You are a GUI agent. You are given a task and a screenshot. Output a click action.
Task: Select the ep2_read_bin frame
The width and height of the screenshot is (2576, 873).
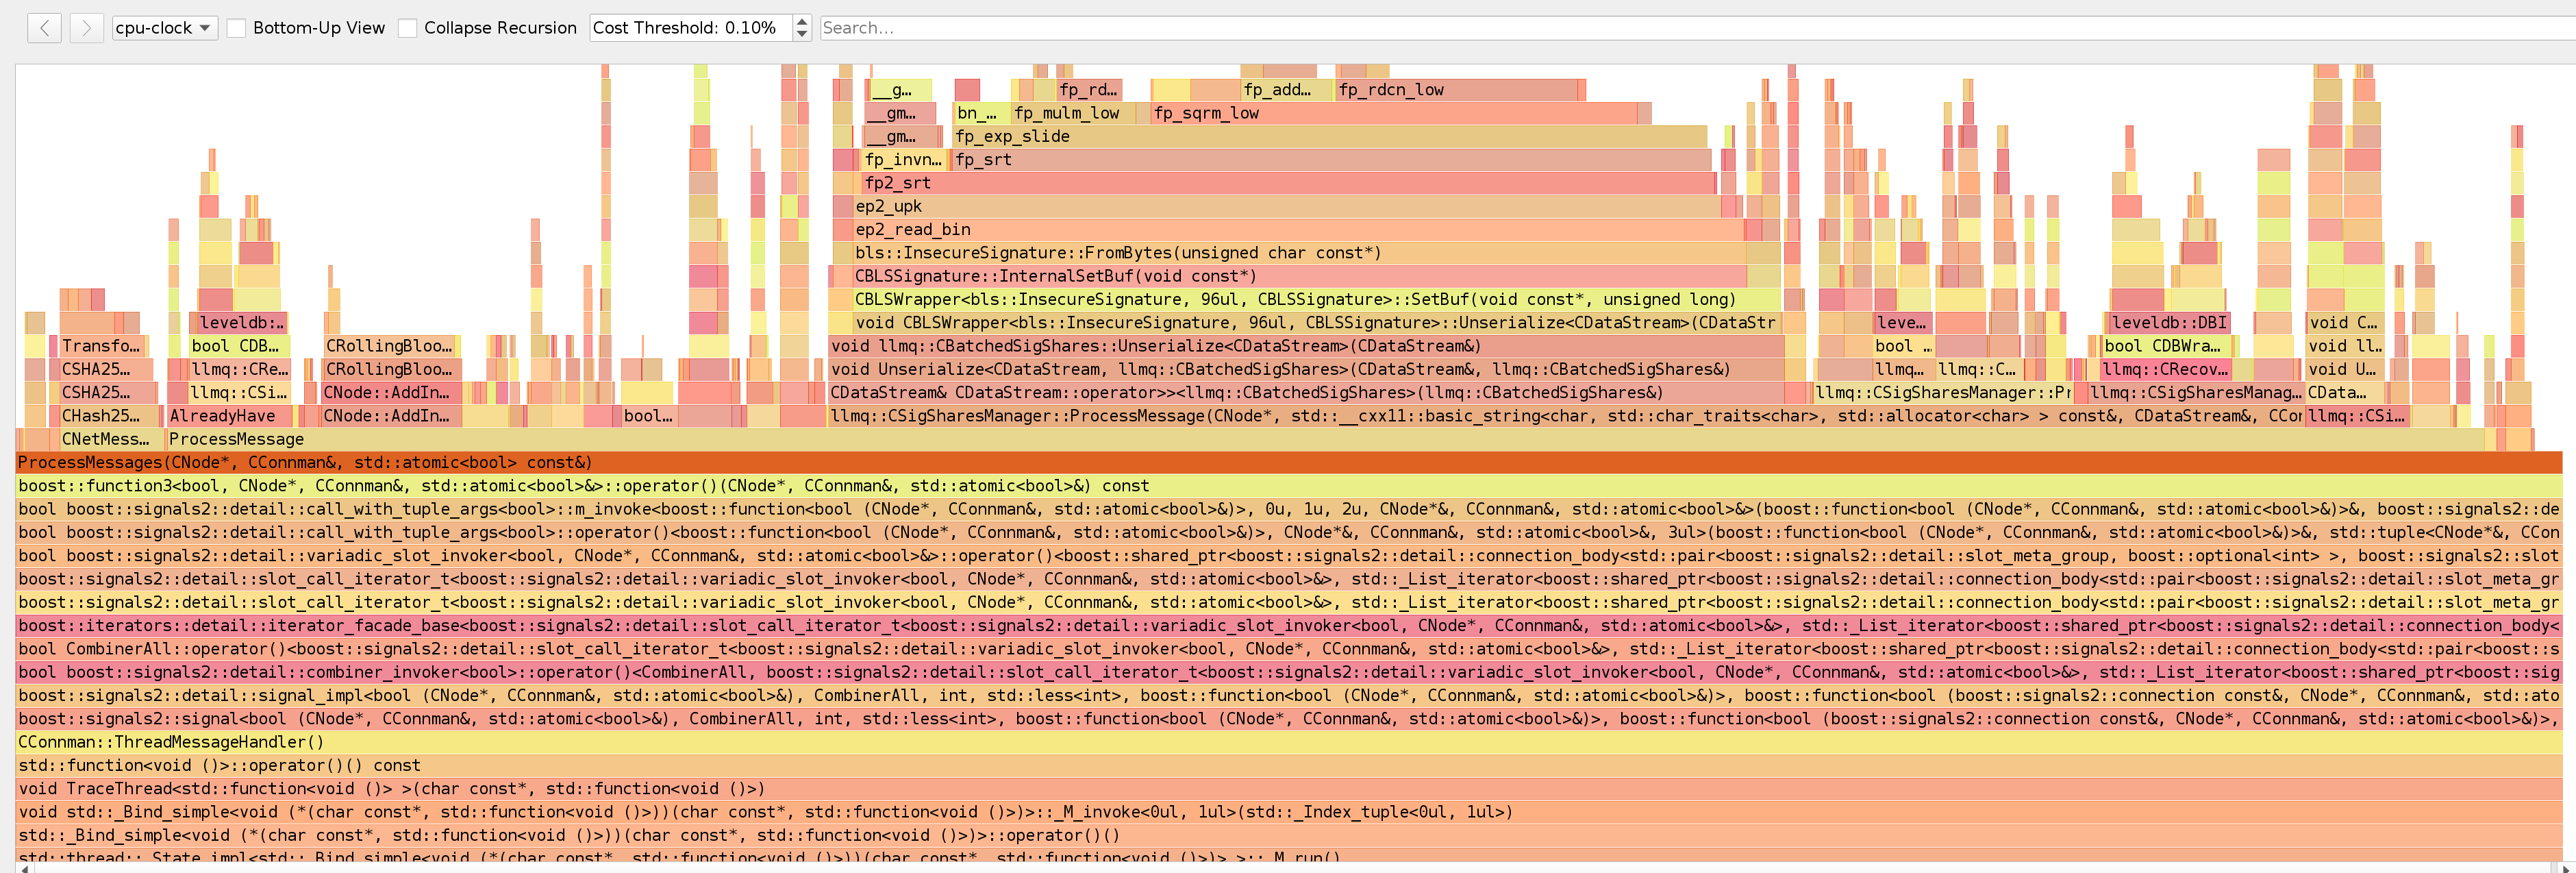click(1298, 229)
